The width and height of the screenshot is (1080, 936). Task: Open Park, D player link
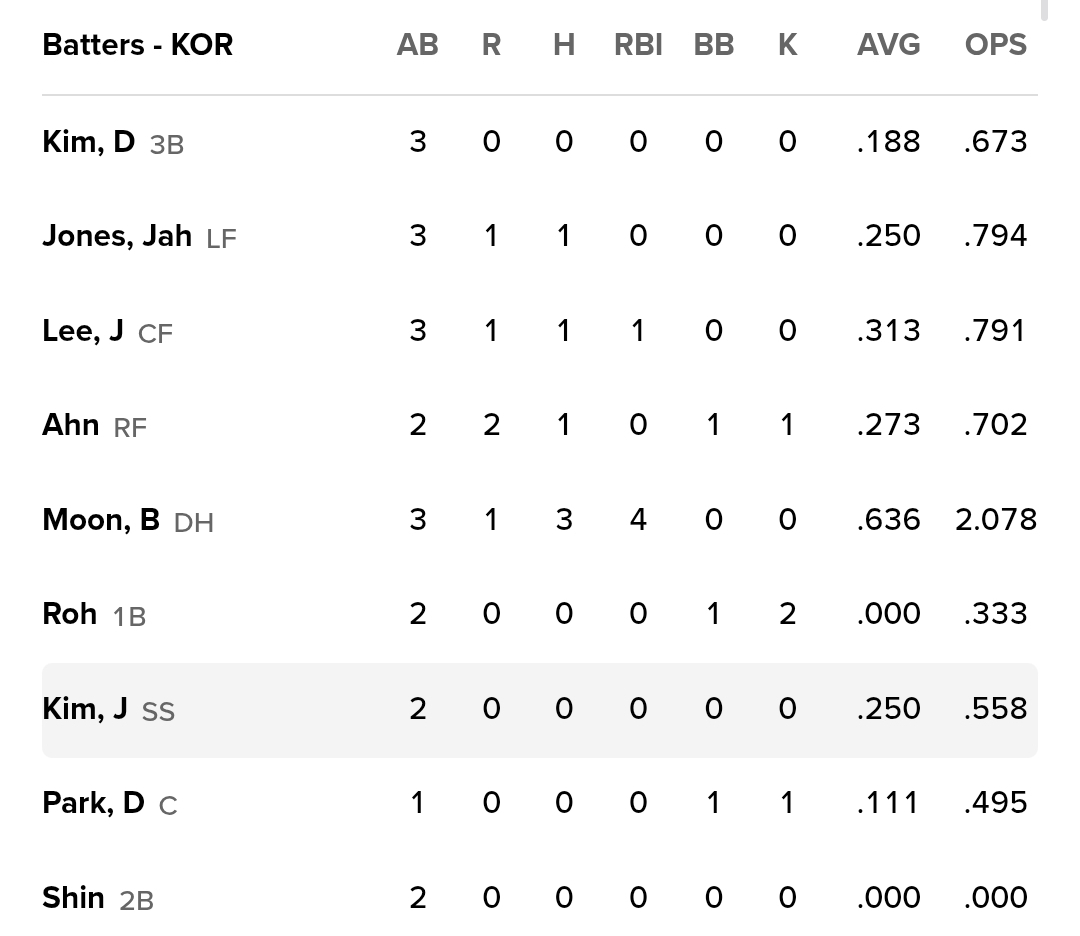[93, 803]
